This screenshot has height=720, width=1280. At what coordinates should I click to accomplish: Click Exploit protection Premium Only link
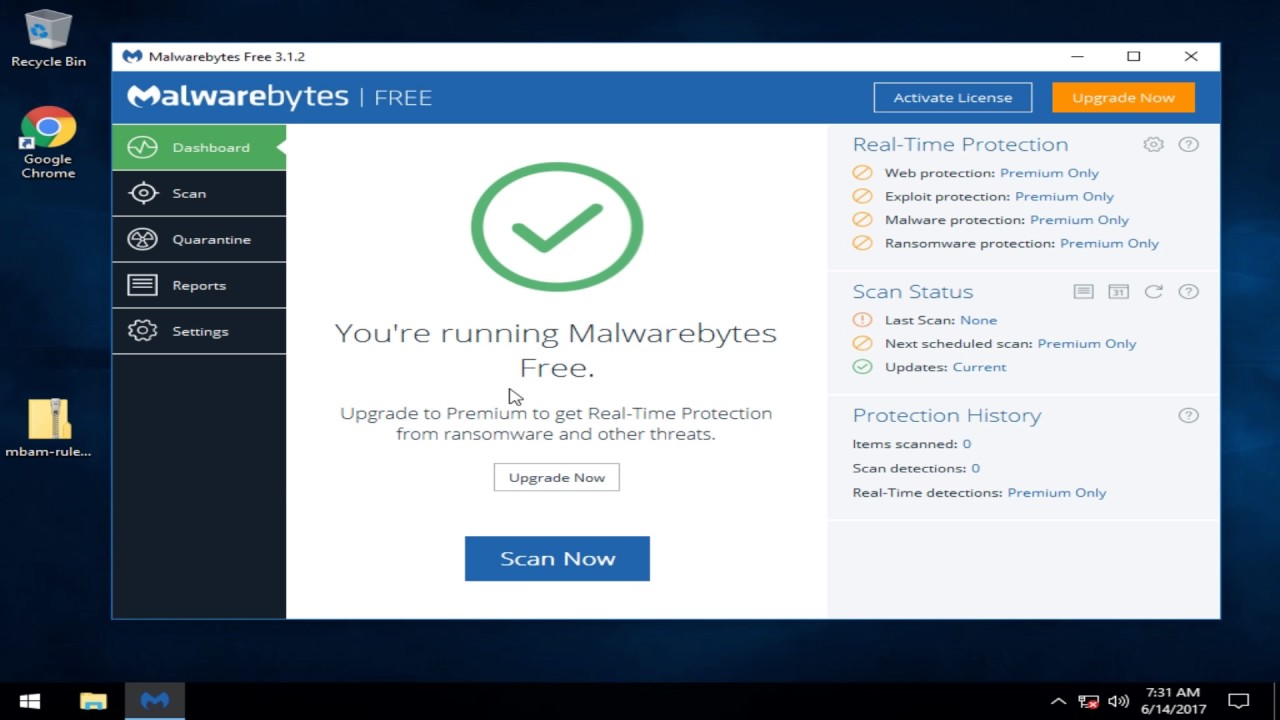click(1064, 196)
